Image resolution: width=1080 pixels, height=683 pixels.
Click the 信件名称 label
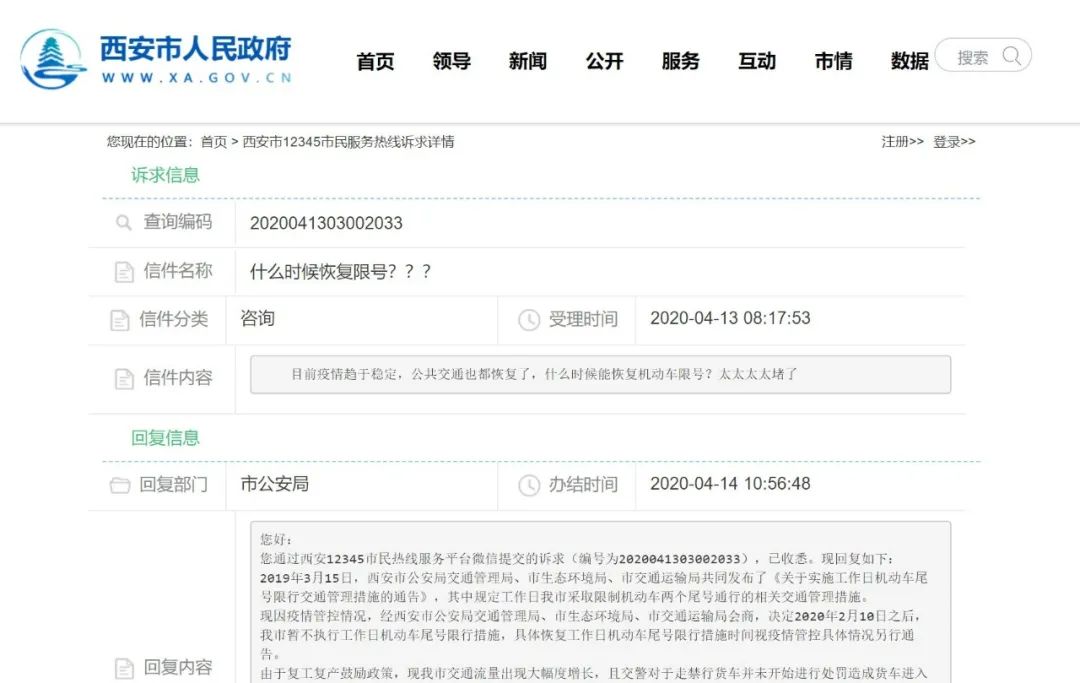tap(178, 271)
